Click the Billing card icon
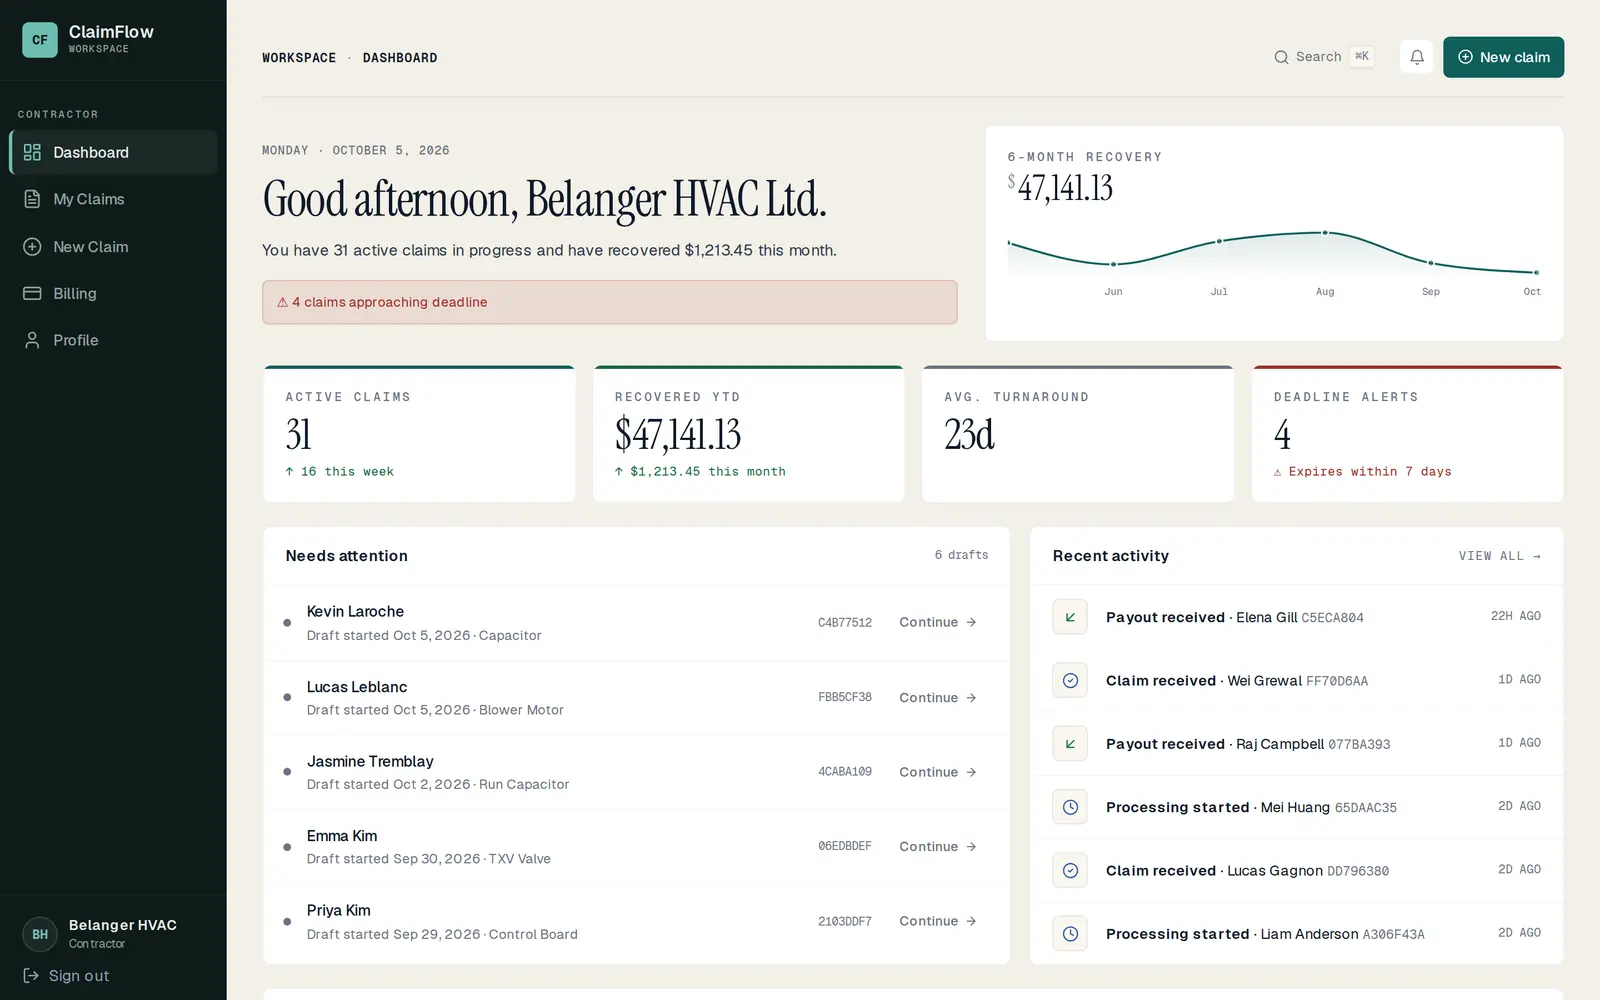 32,293
